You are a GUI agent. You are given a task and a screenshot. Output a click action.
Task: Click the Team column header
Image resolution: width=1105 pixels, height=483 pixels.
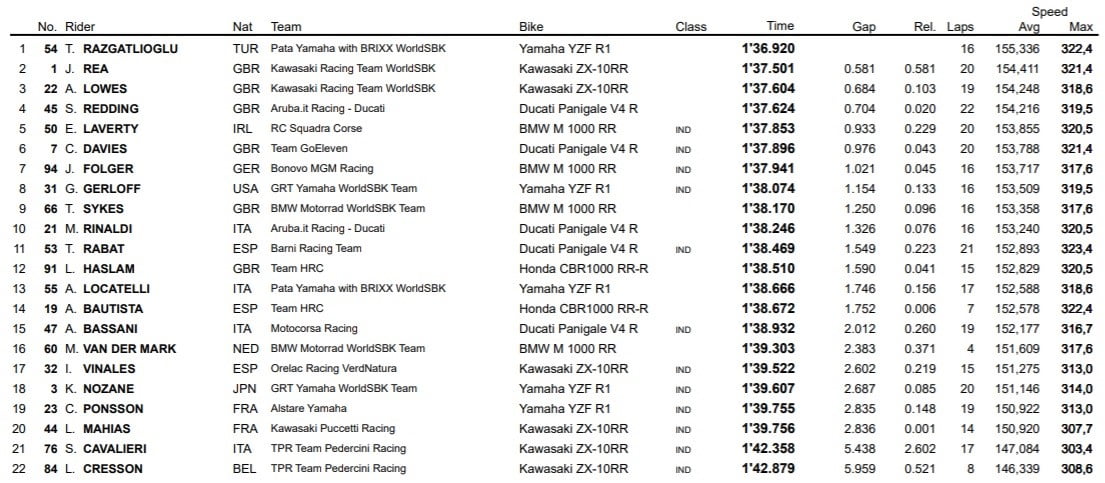[285, 27]
